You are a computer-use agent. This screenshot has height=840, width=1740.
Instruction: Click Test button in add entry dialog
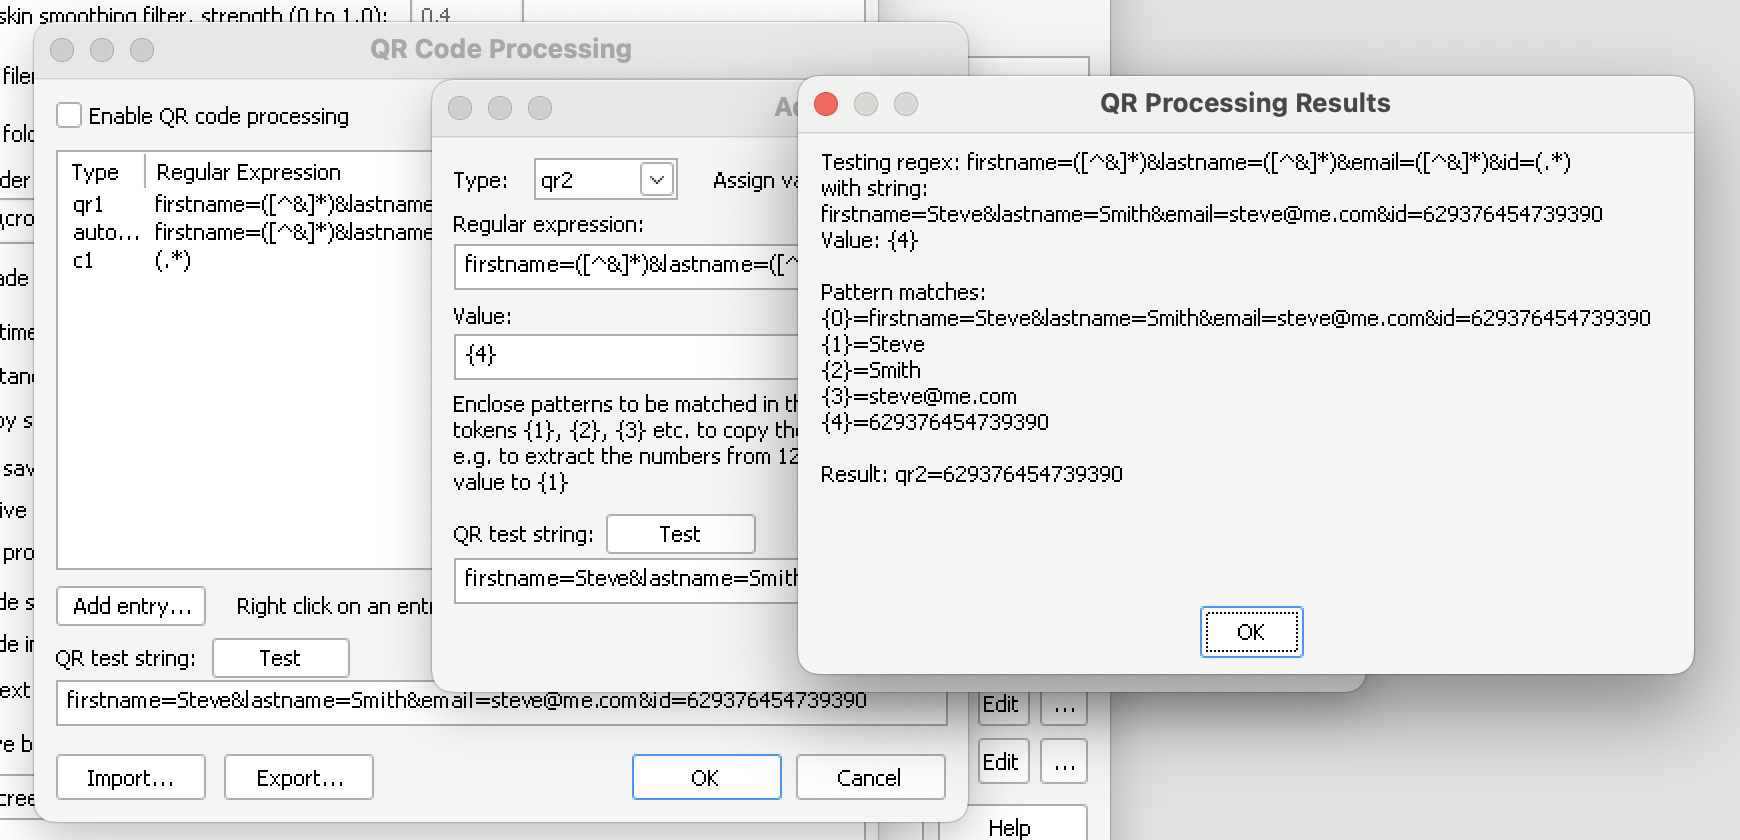point(680,534)
